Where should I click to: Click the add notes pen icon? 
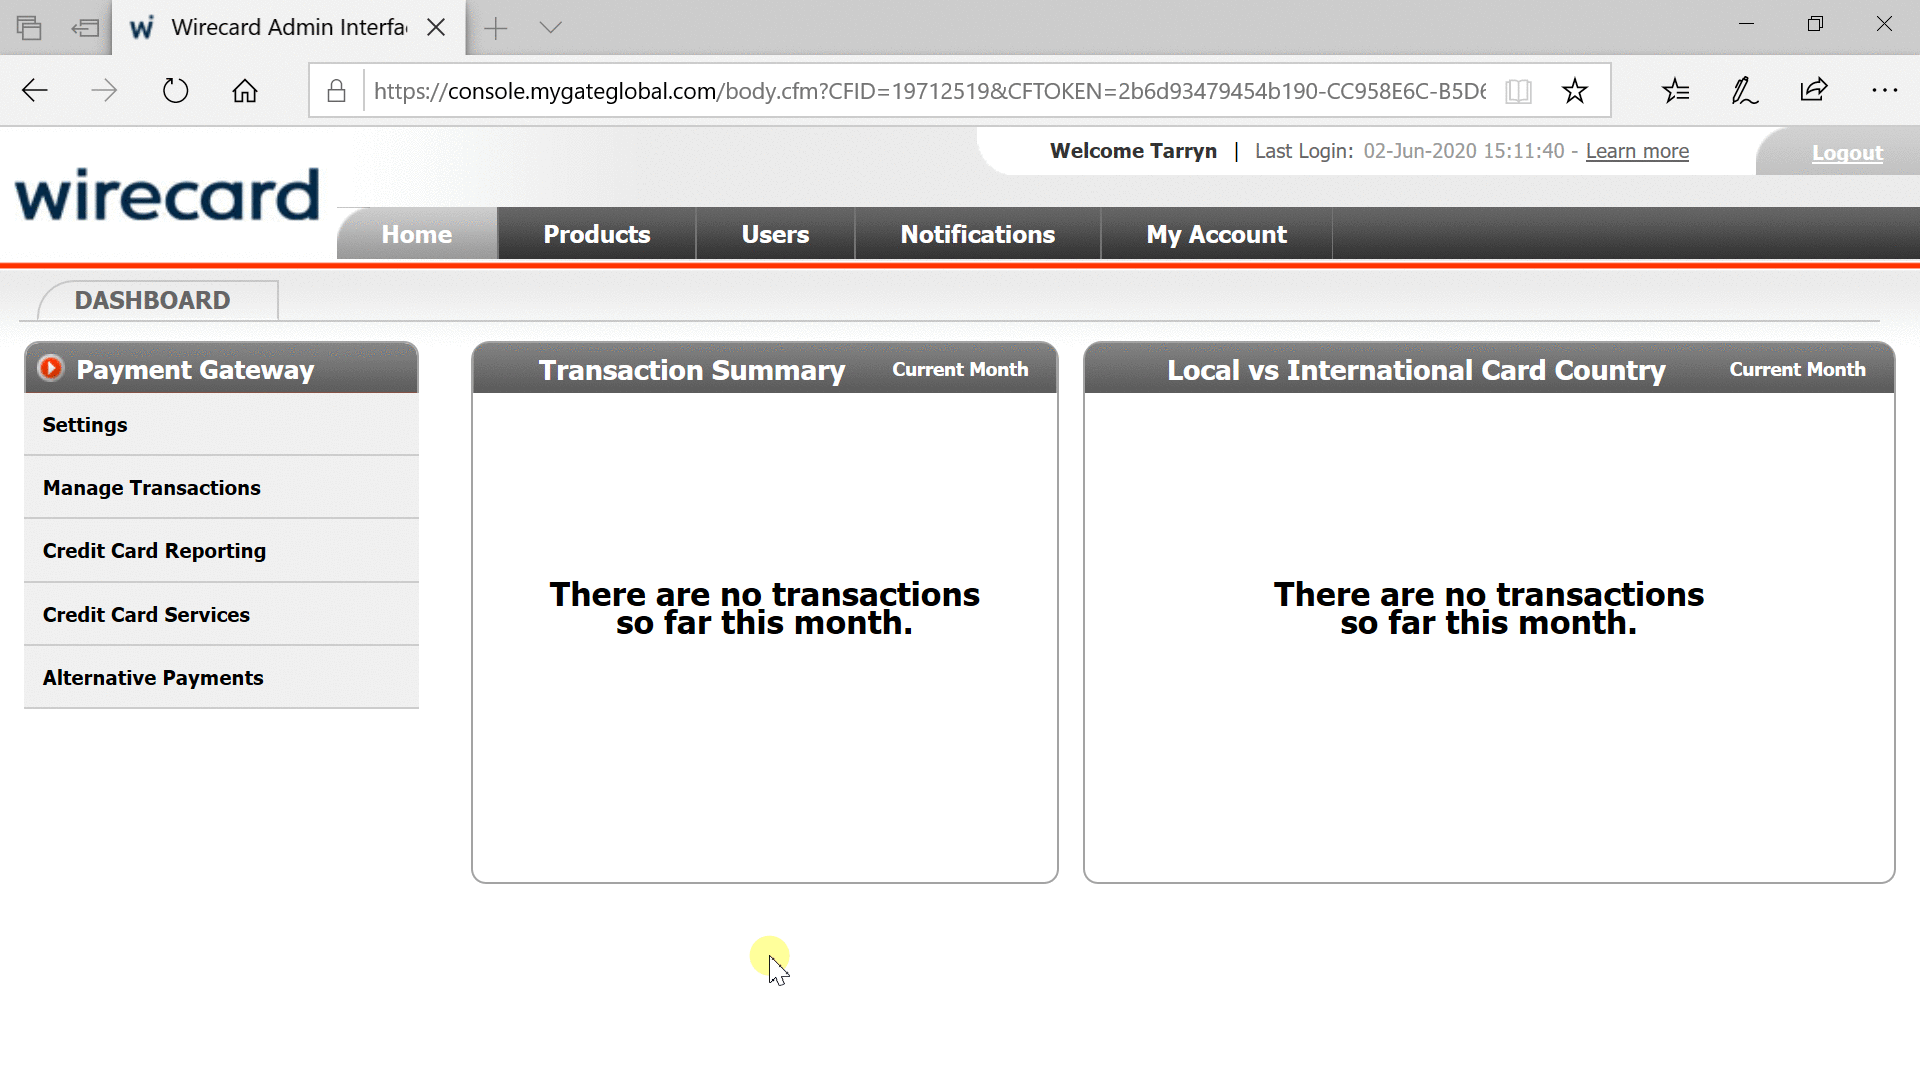tap(1744, 91)
